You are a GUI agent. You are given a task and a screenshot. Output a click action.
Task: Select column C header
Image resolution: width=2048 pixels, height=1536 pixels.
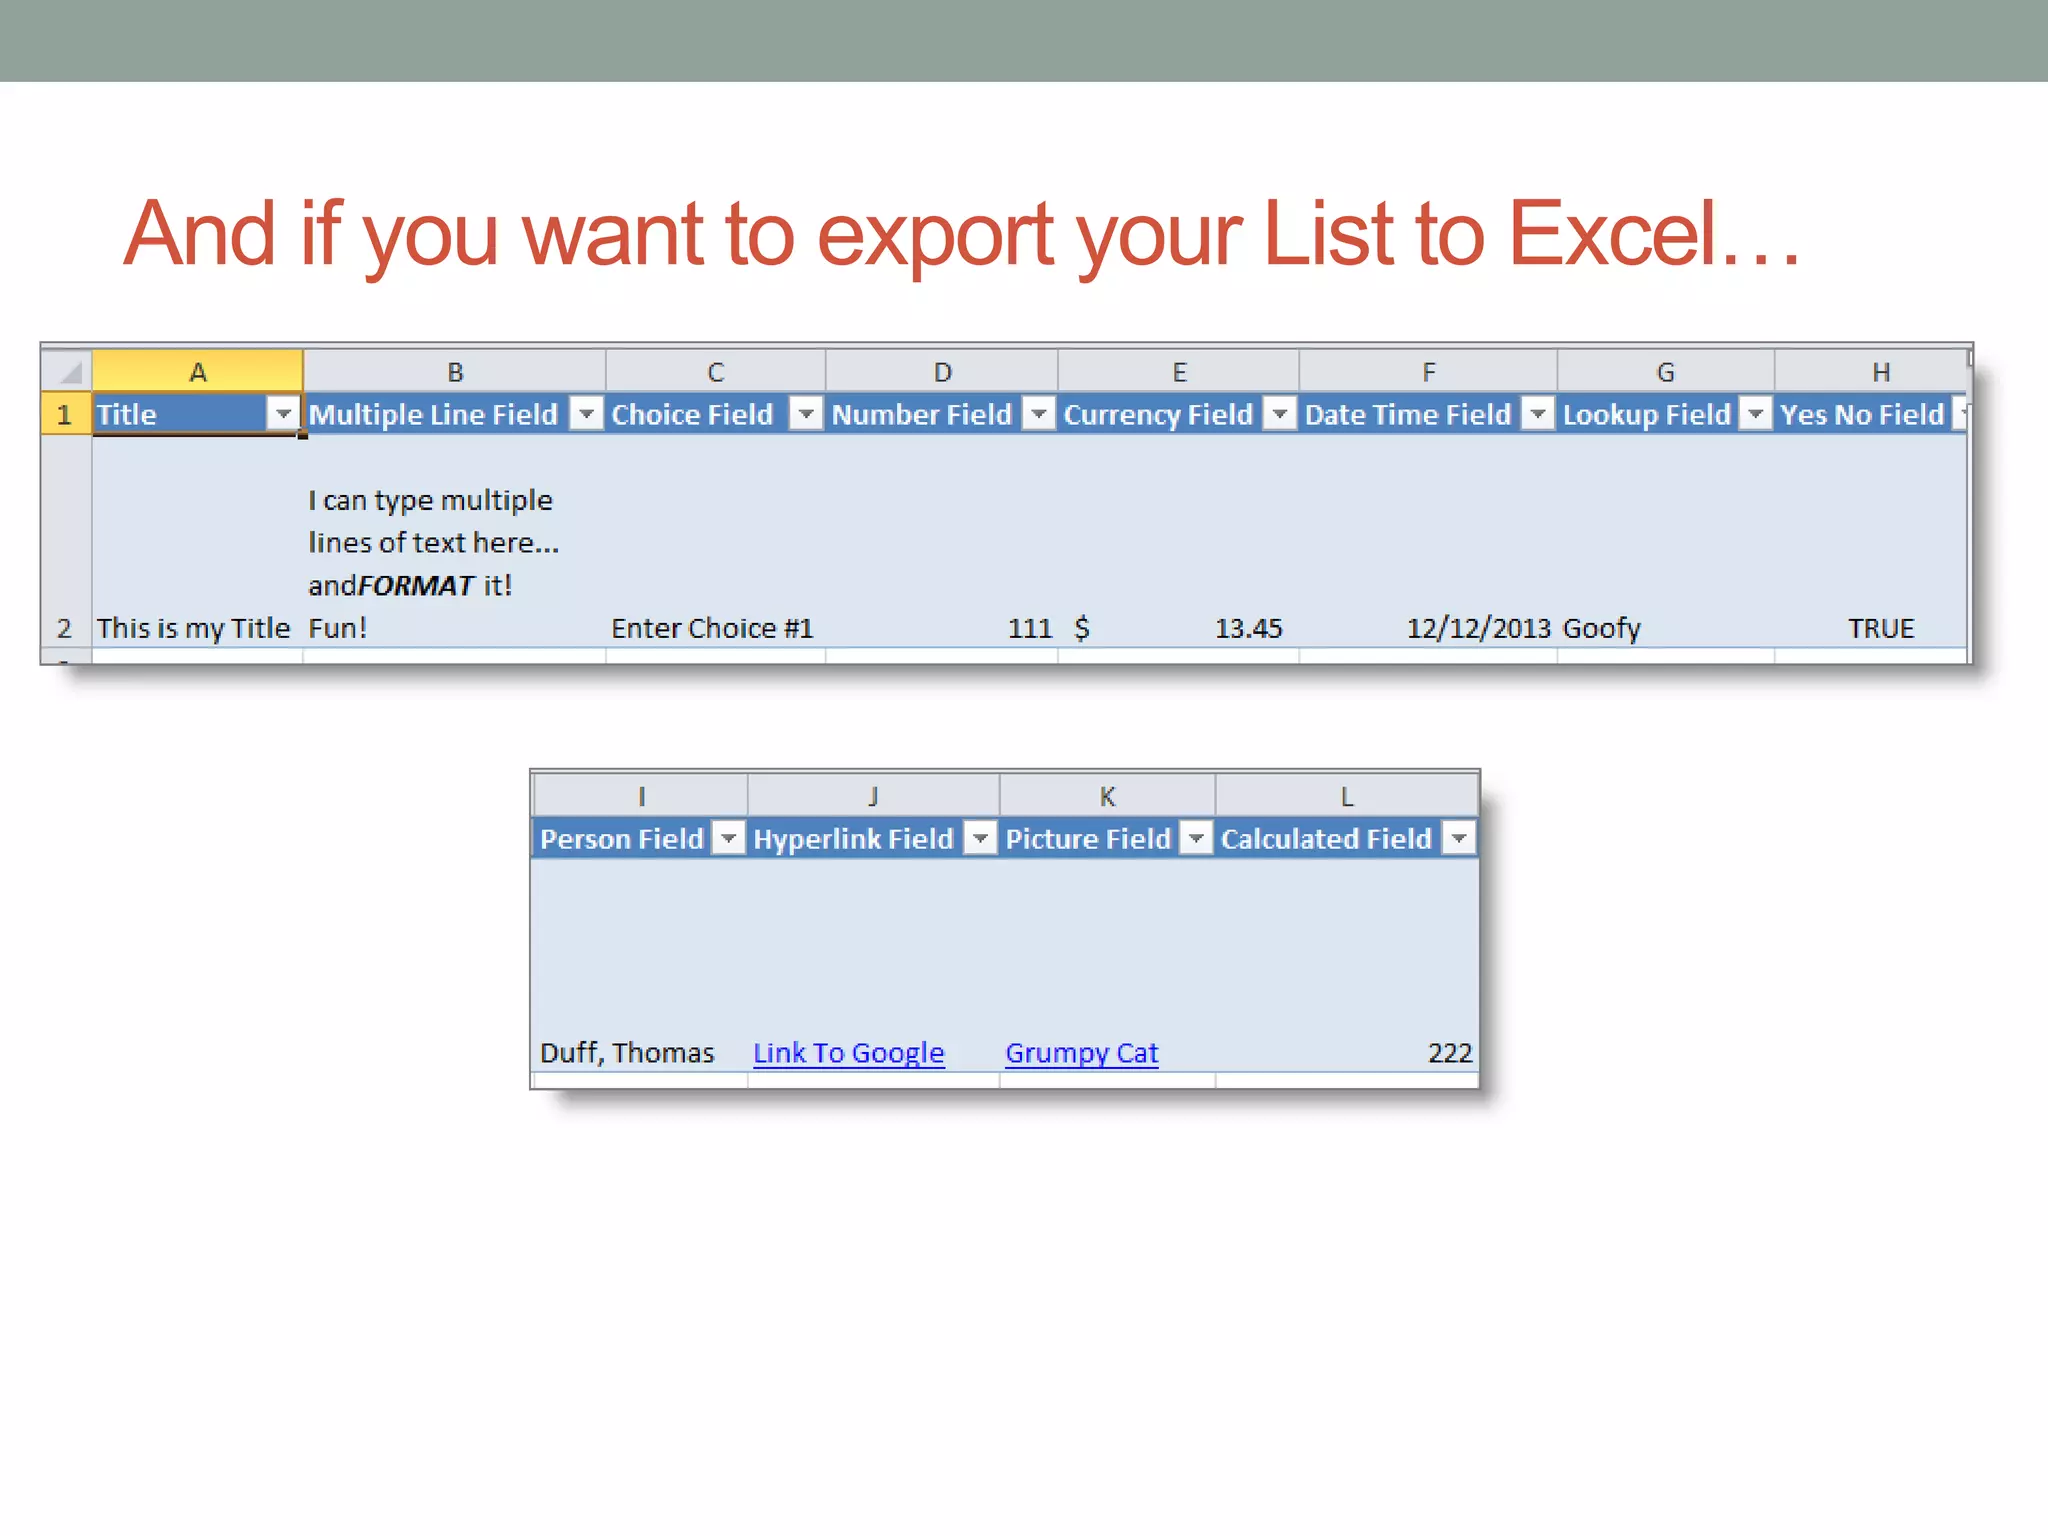click(716, 372)
